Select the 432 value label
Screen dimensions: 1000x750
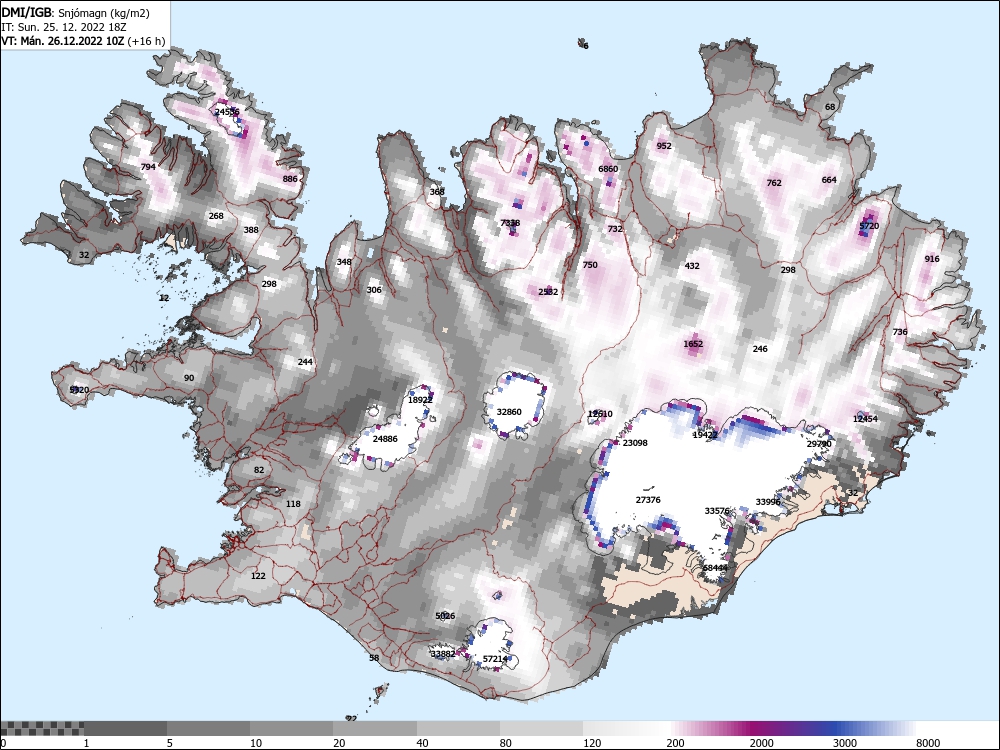click(692, 267)
